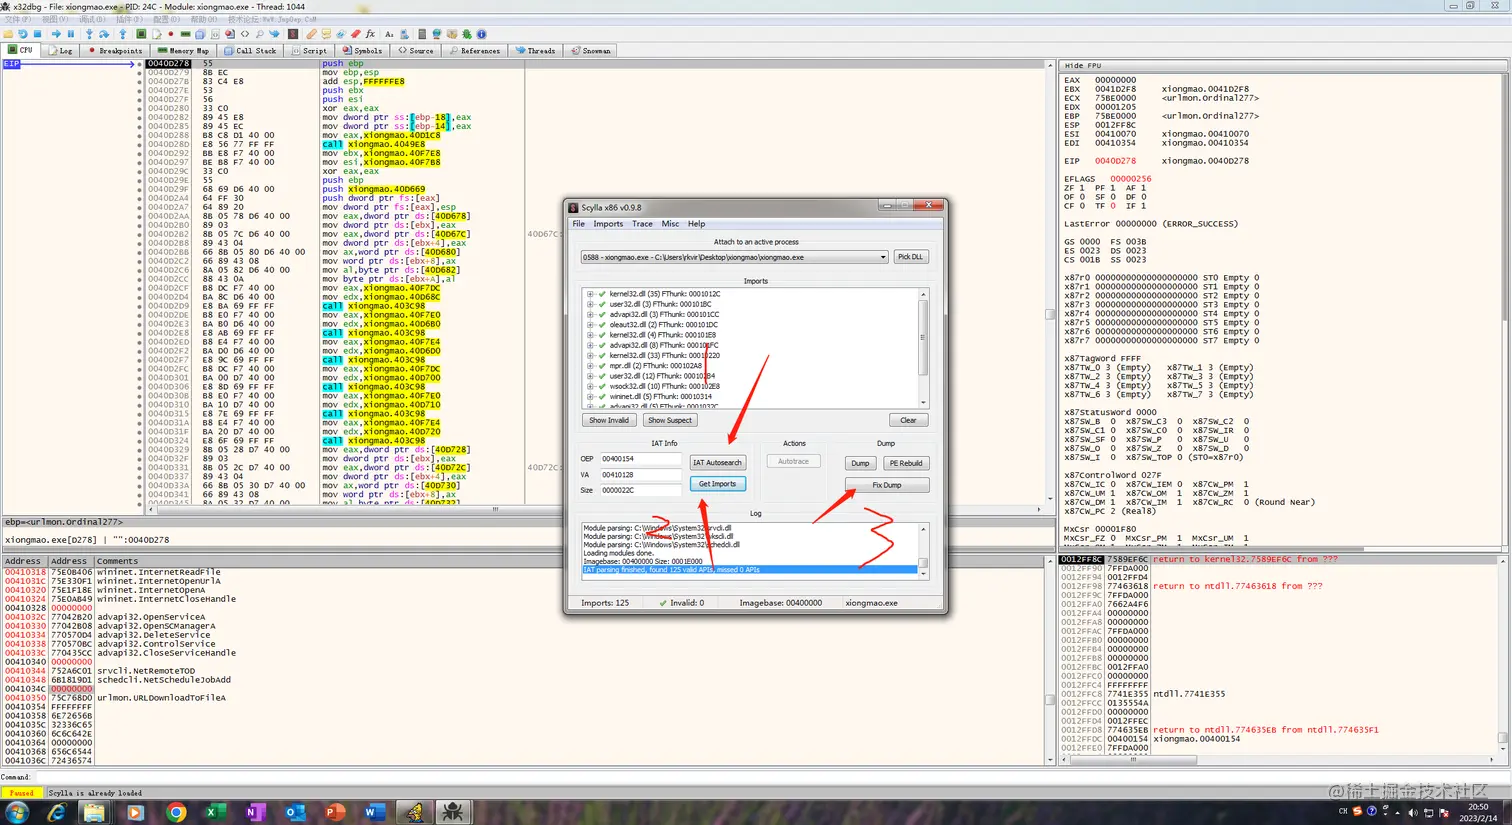Click the Windows Start button
Viewport: 1512px width, 825px height.
pyautogui.click(x=17, y=812)
